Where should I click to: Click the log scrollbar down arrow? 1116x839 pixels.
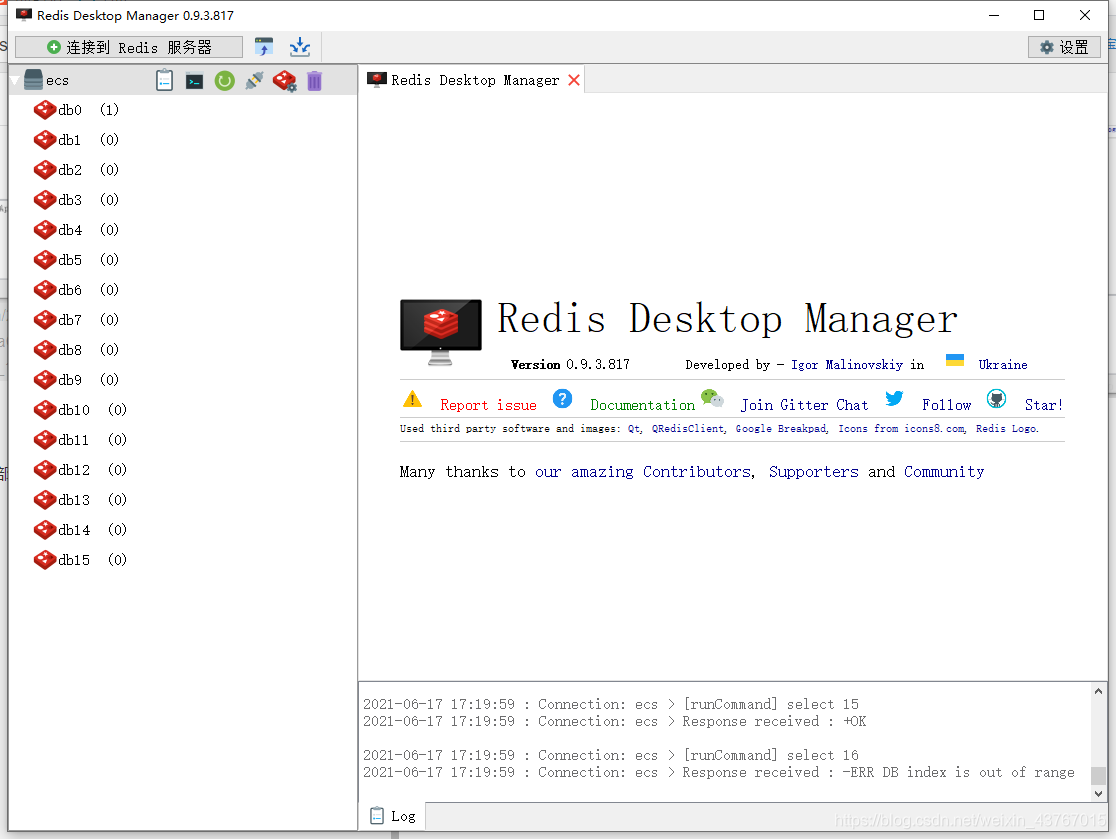click(x=1098, y=793)
